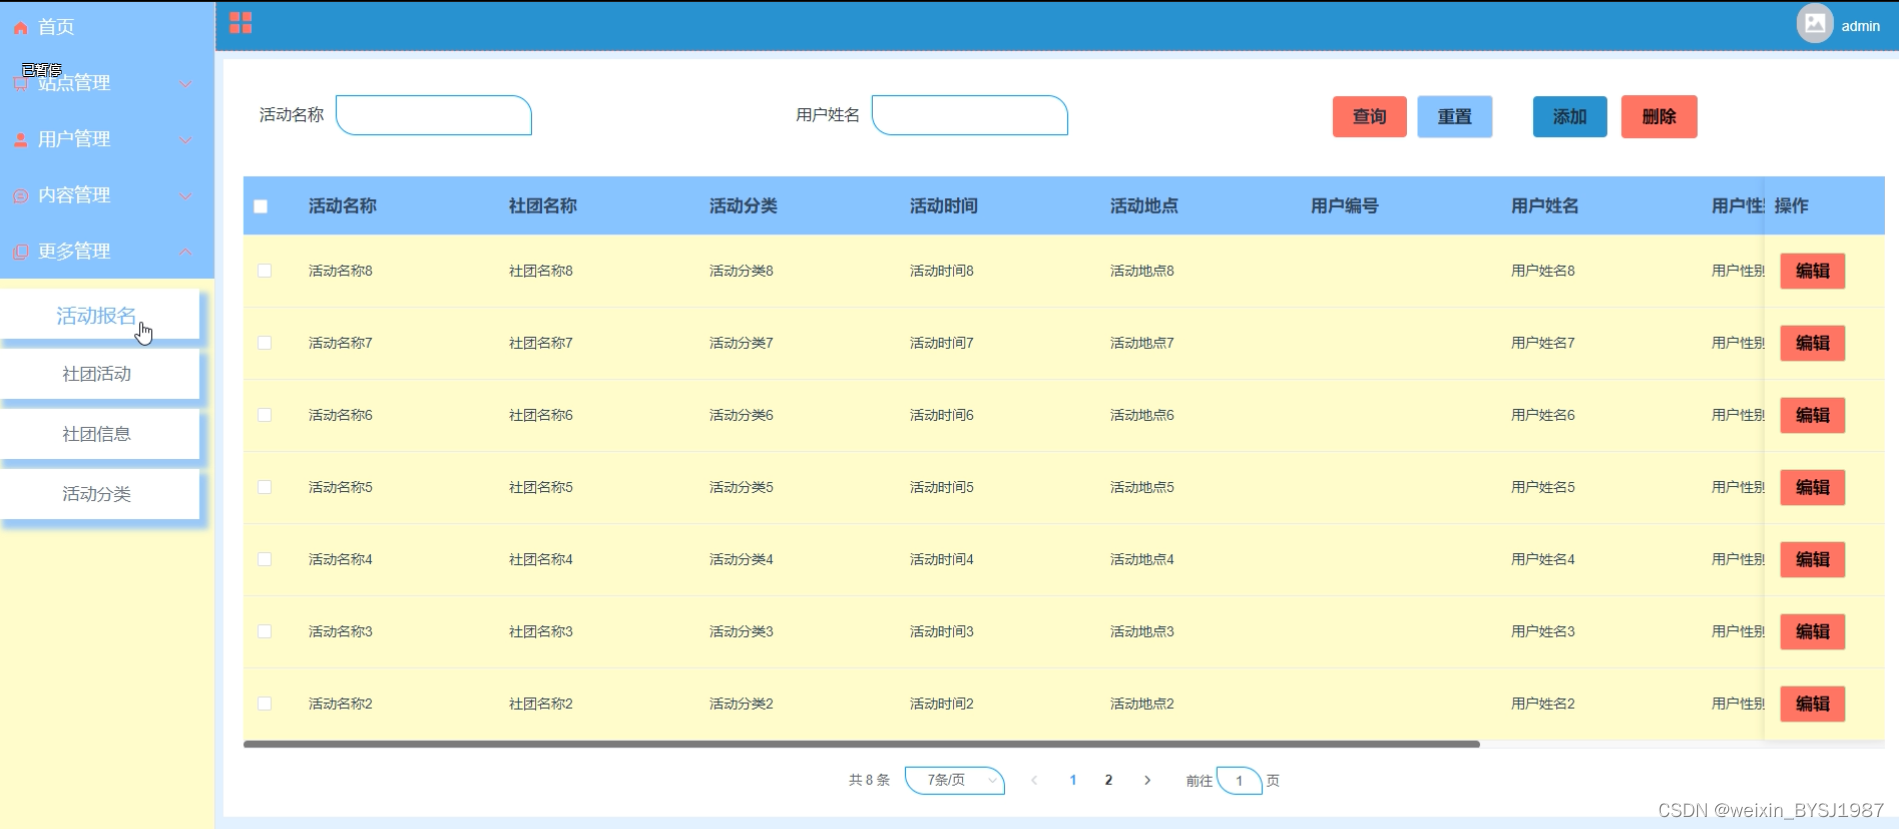Click the admin username text
1899x829 pixels.
pyautogui.click(x=1860, y=26)
